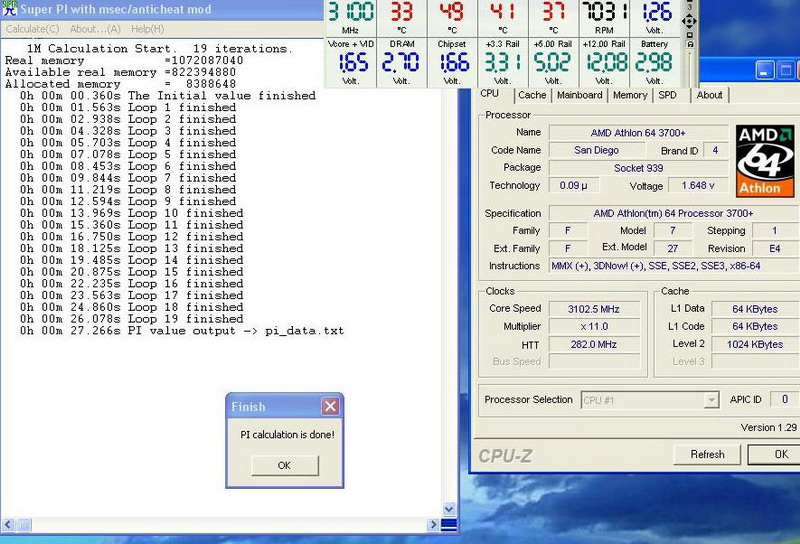Click the Specification field text
The height and width of the screenshot is (544, 800).
(673, 213)
